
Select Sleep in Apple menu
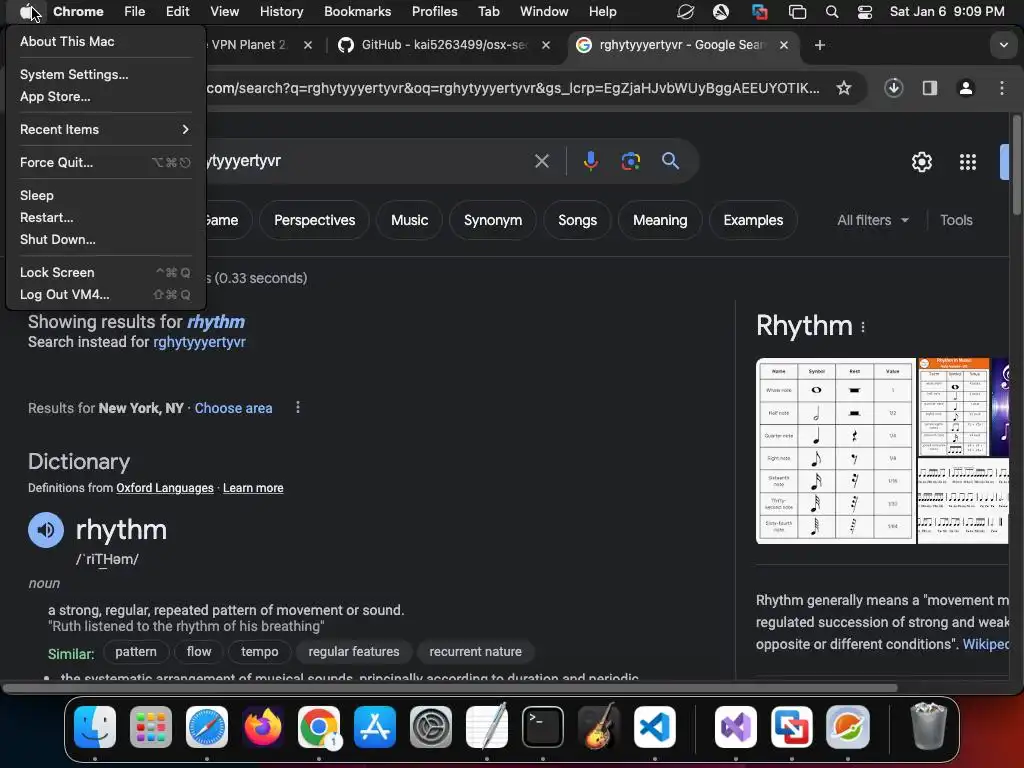pyautogui.click(x=105, y=195)
